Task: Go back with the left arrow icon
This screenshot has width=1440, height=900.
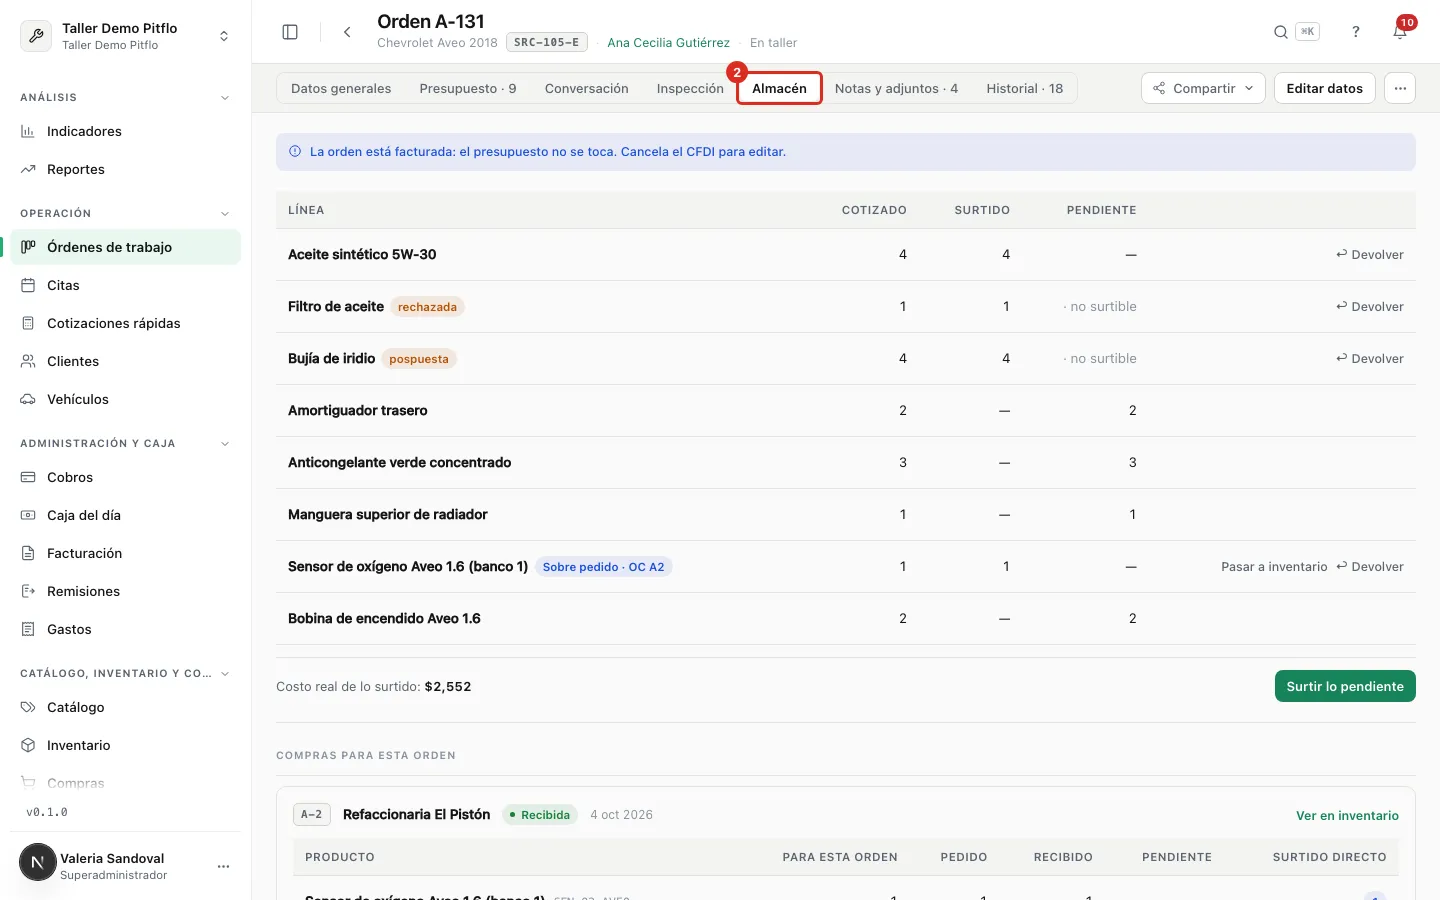Action: (x=347, y=32)
